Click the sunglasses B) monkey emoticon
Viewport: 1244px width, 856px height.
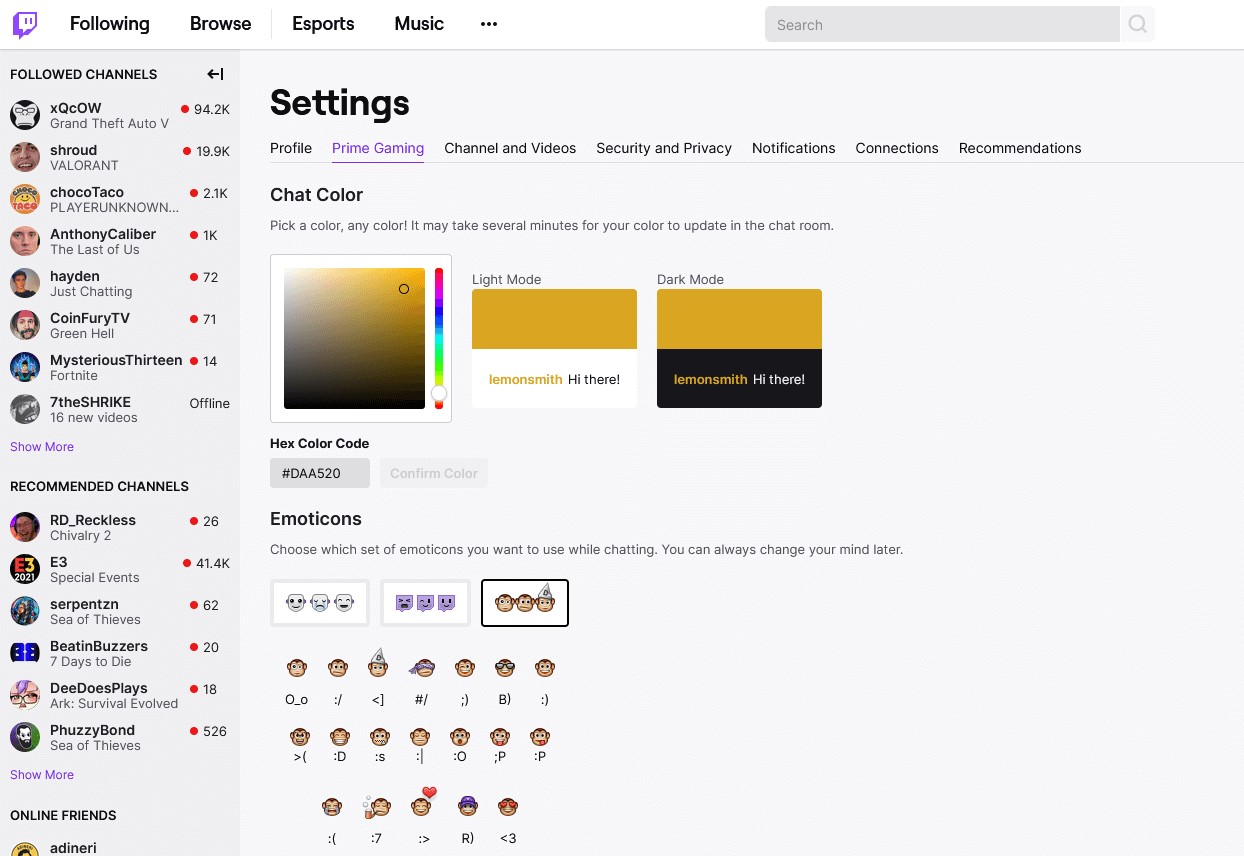[x=505, y=668]
